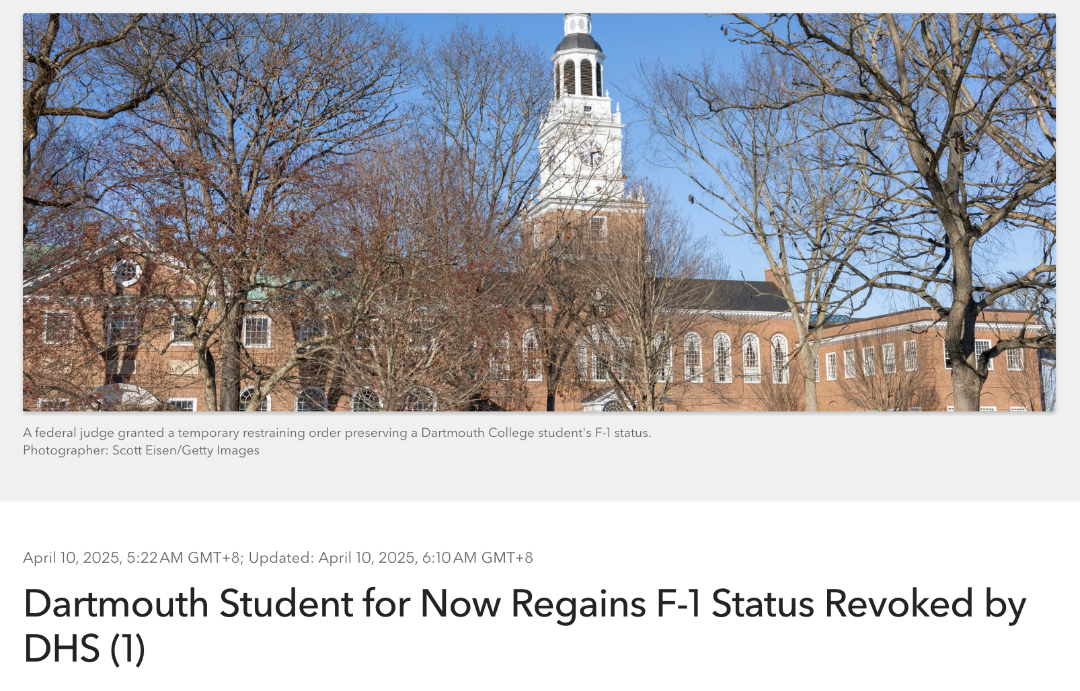
Task: Click the arched windows on the brick wing
Action: [x=736, y=357]
